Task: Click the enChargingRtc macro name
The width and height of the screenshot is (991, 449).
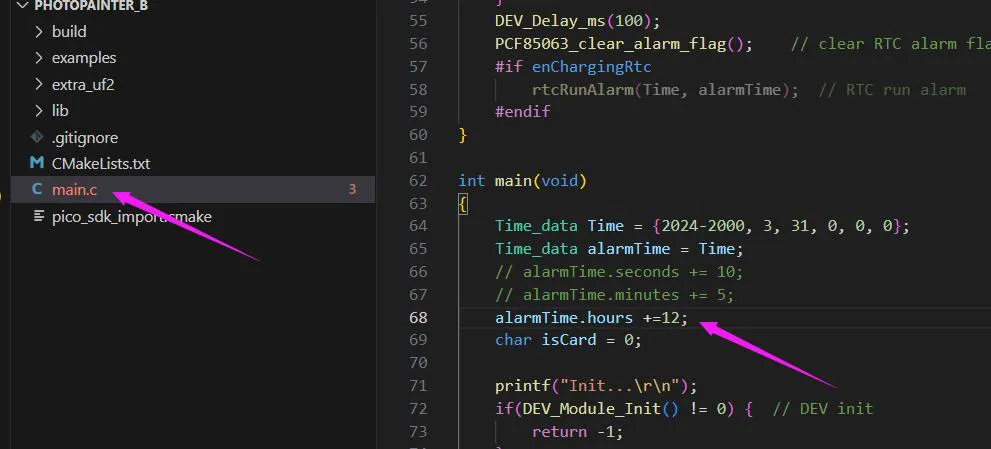Action: 592,67
